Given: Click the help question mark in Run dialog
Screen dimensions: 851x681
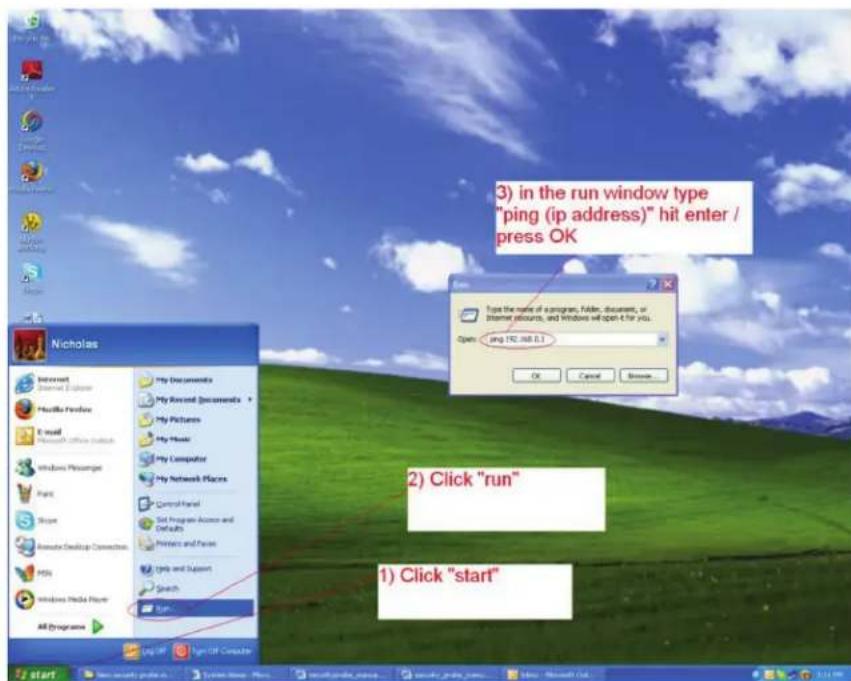Looking at the screenshot, I should click(x=653, y=284).
